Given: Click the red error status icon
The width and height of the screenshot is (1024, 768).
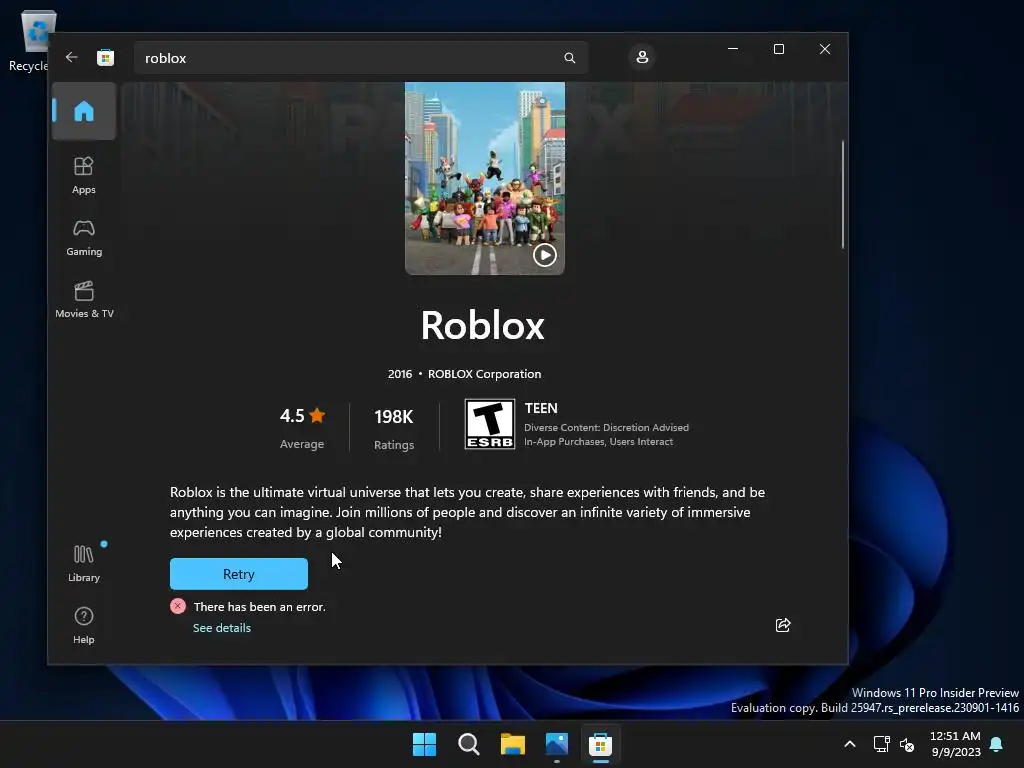Looking at the screenshot, I should (178, 606).
